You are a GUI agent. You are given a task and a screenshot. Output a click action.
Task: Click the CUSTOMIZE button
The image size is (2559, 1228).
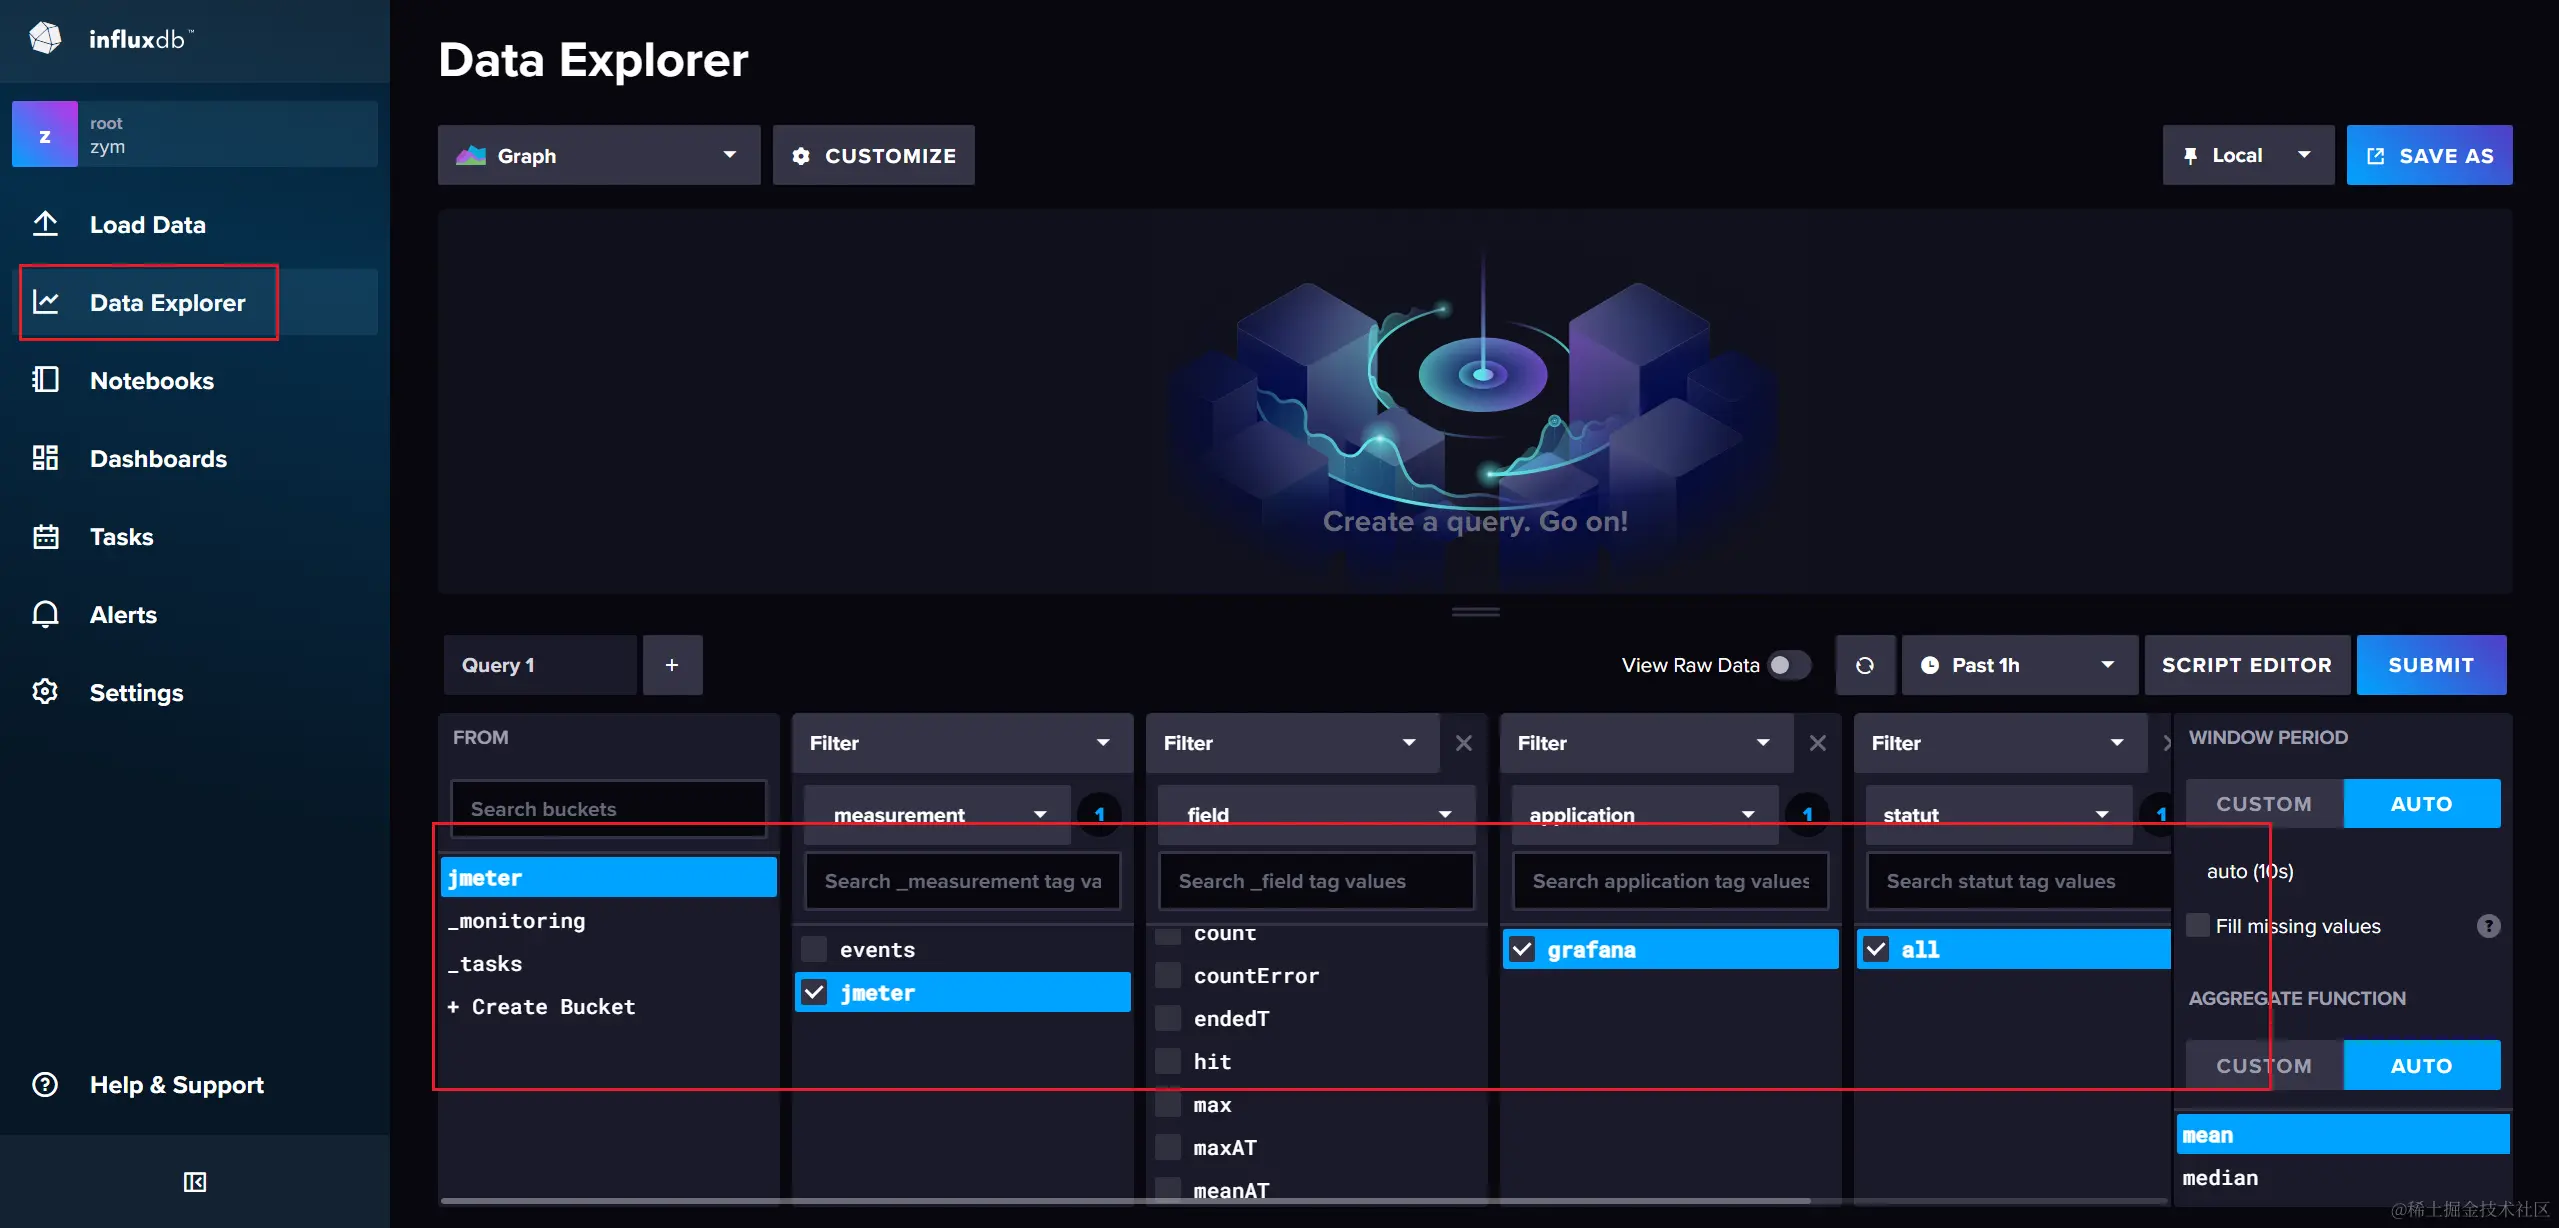(873, 155)
